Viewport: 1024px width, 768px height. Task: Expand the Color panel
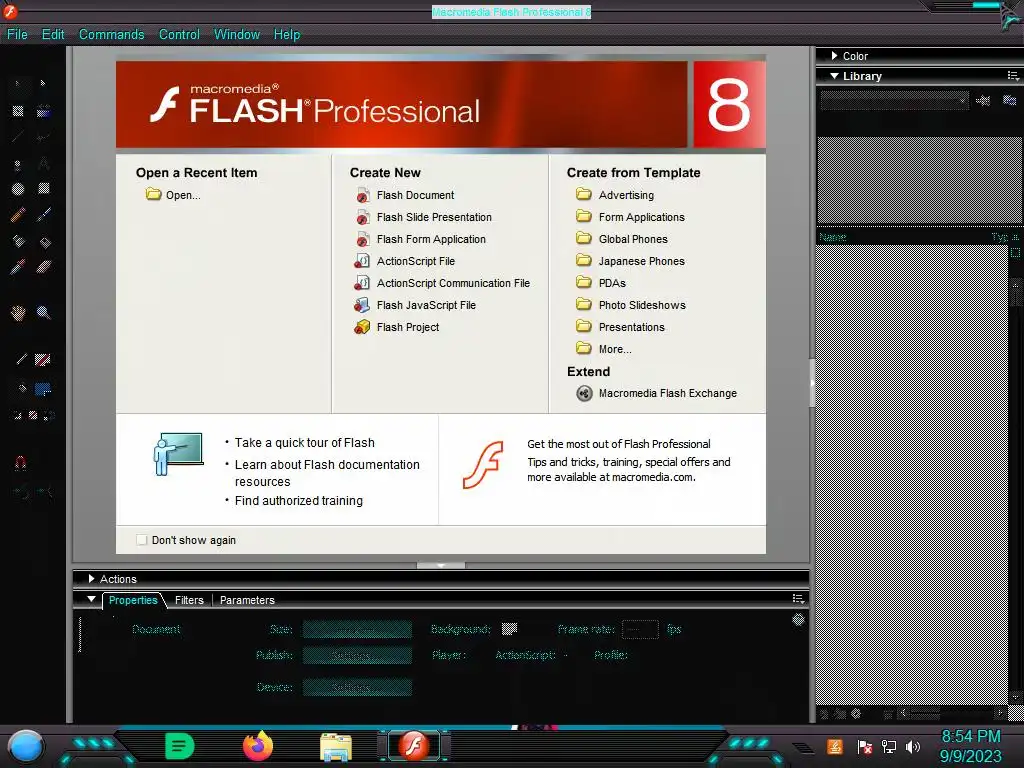pos(834,56)
